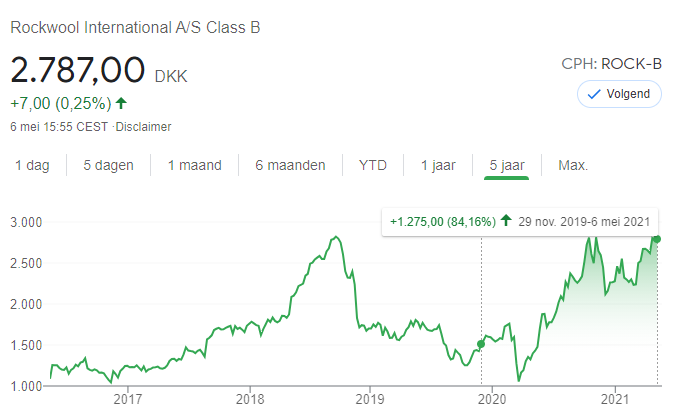Select the 1 dag tab

(33, 165)
